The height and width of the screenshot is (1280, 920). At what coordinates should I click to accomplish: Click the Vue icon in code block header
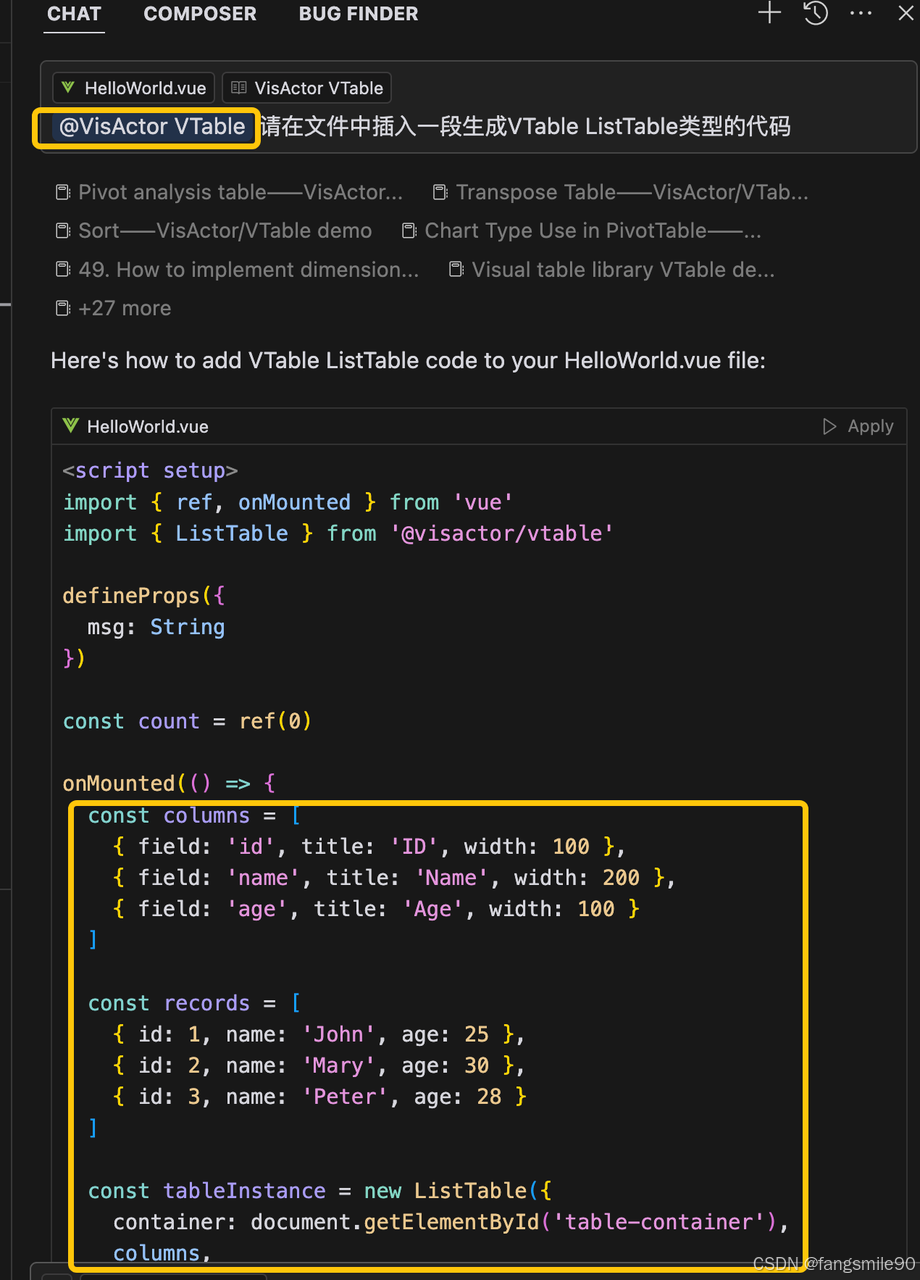point(70,426)
